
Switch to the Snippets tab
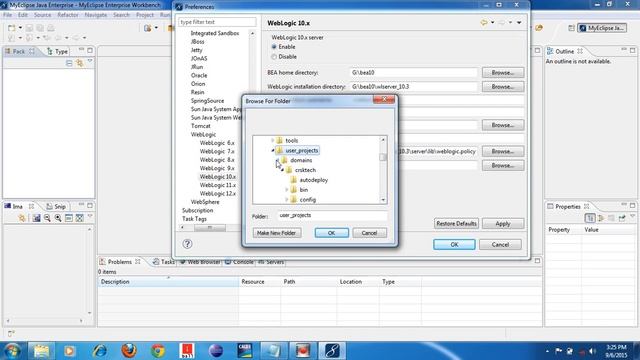click(56, 207)
